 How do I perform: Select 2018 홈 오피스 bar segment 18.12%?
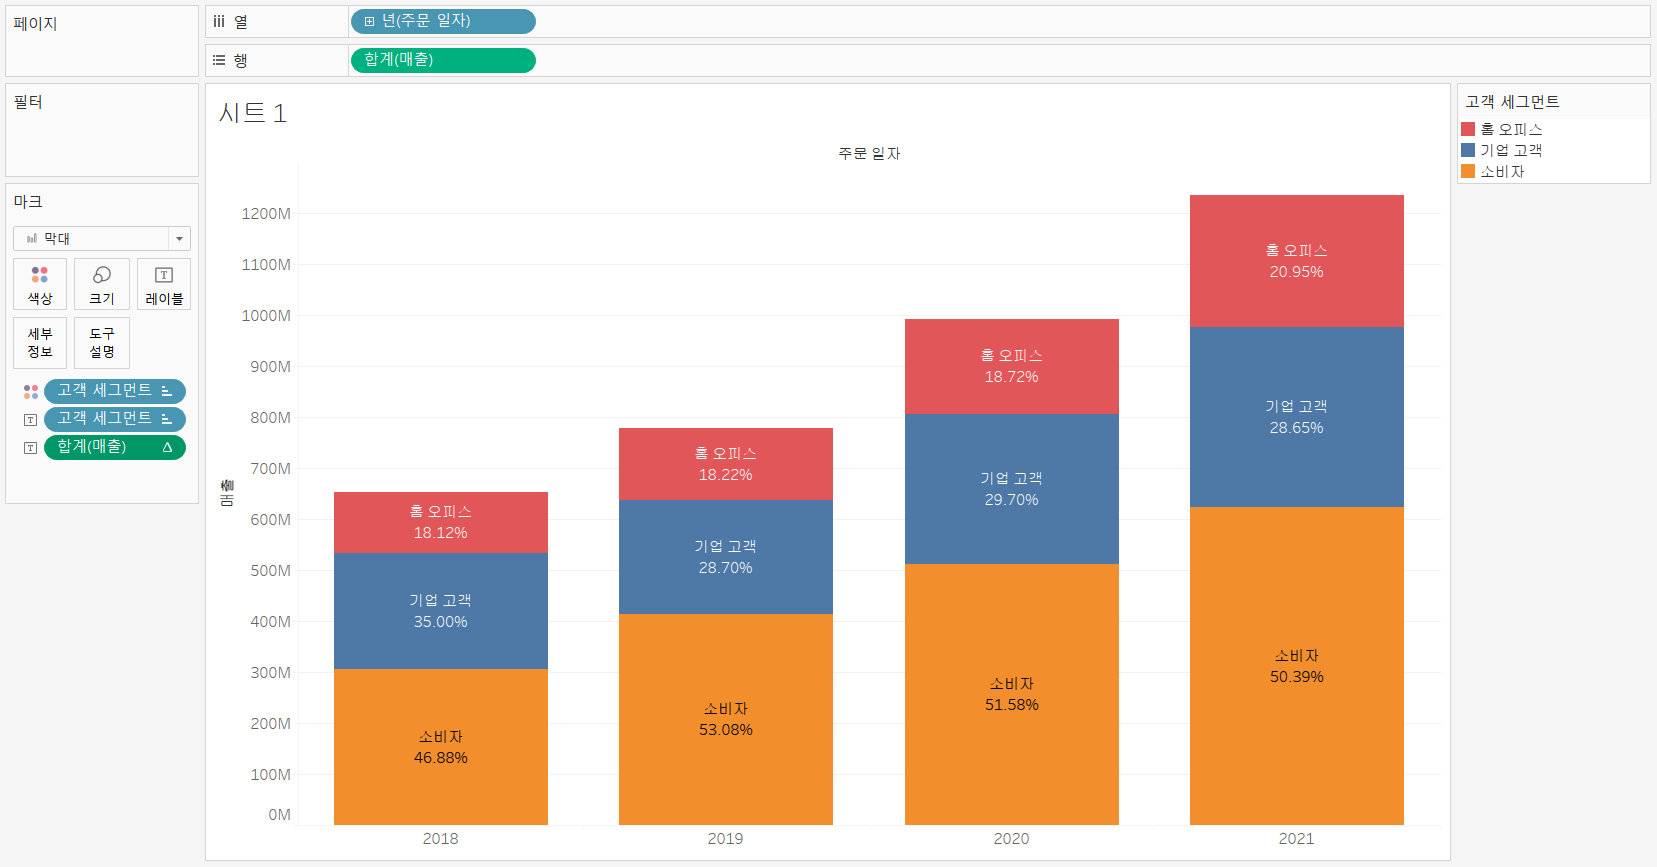point(441,522)
